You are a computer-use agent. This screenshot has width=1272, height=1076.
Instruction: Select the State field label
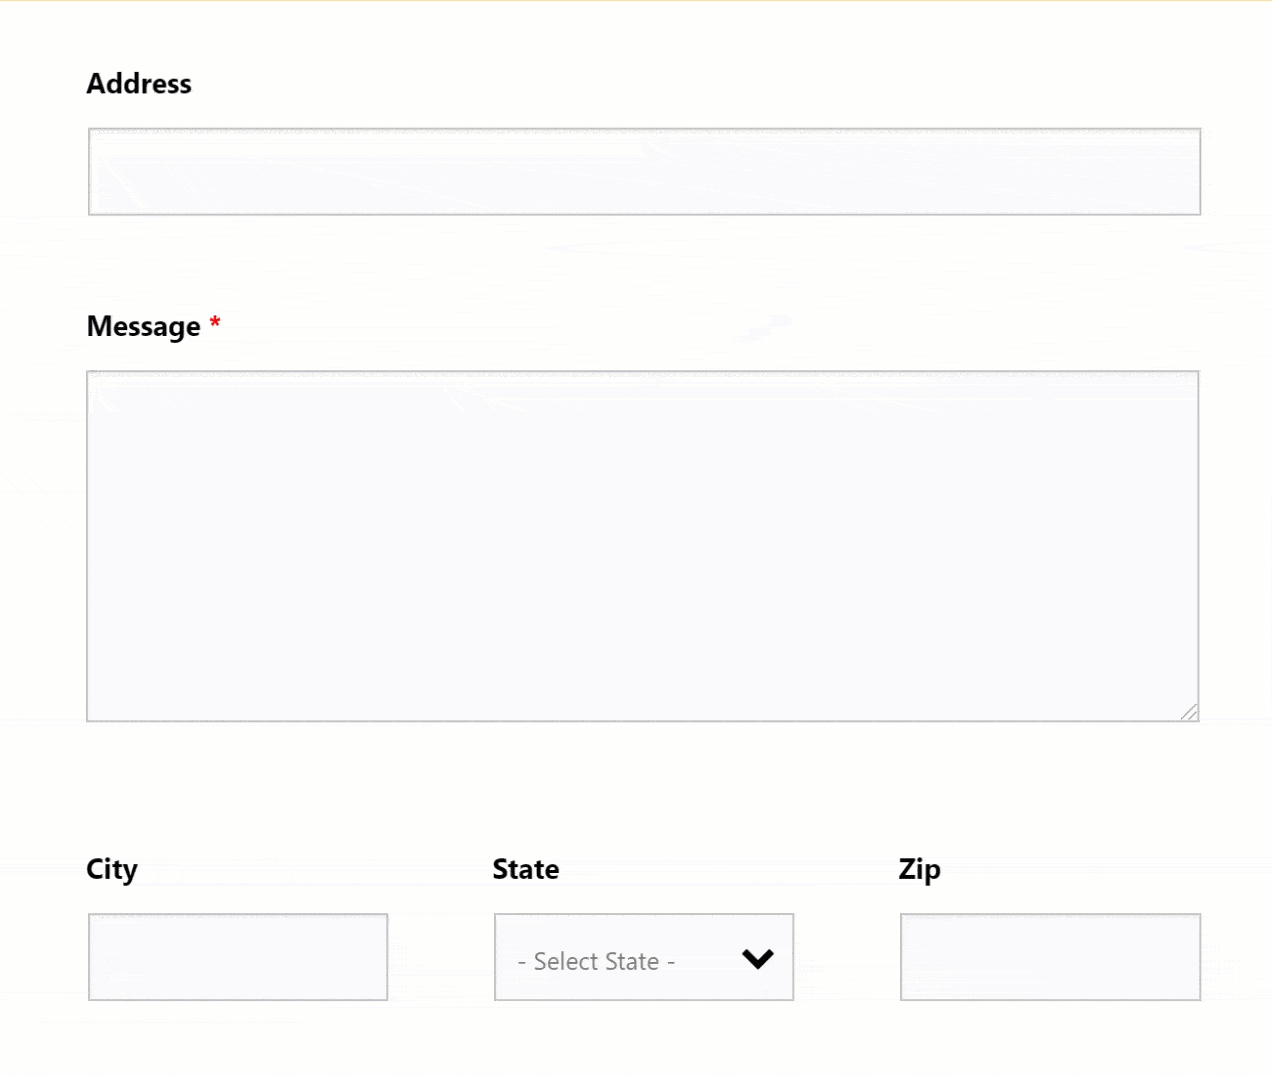tap(526, 869)
